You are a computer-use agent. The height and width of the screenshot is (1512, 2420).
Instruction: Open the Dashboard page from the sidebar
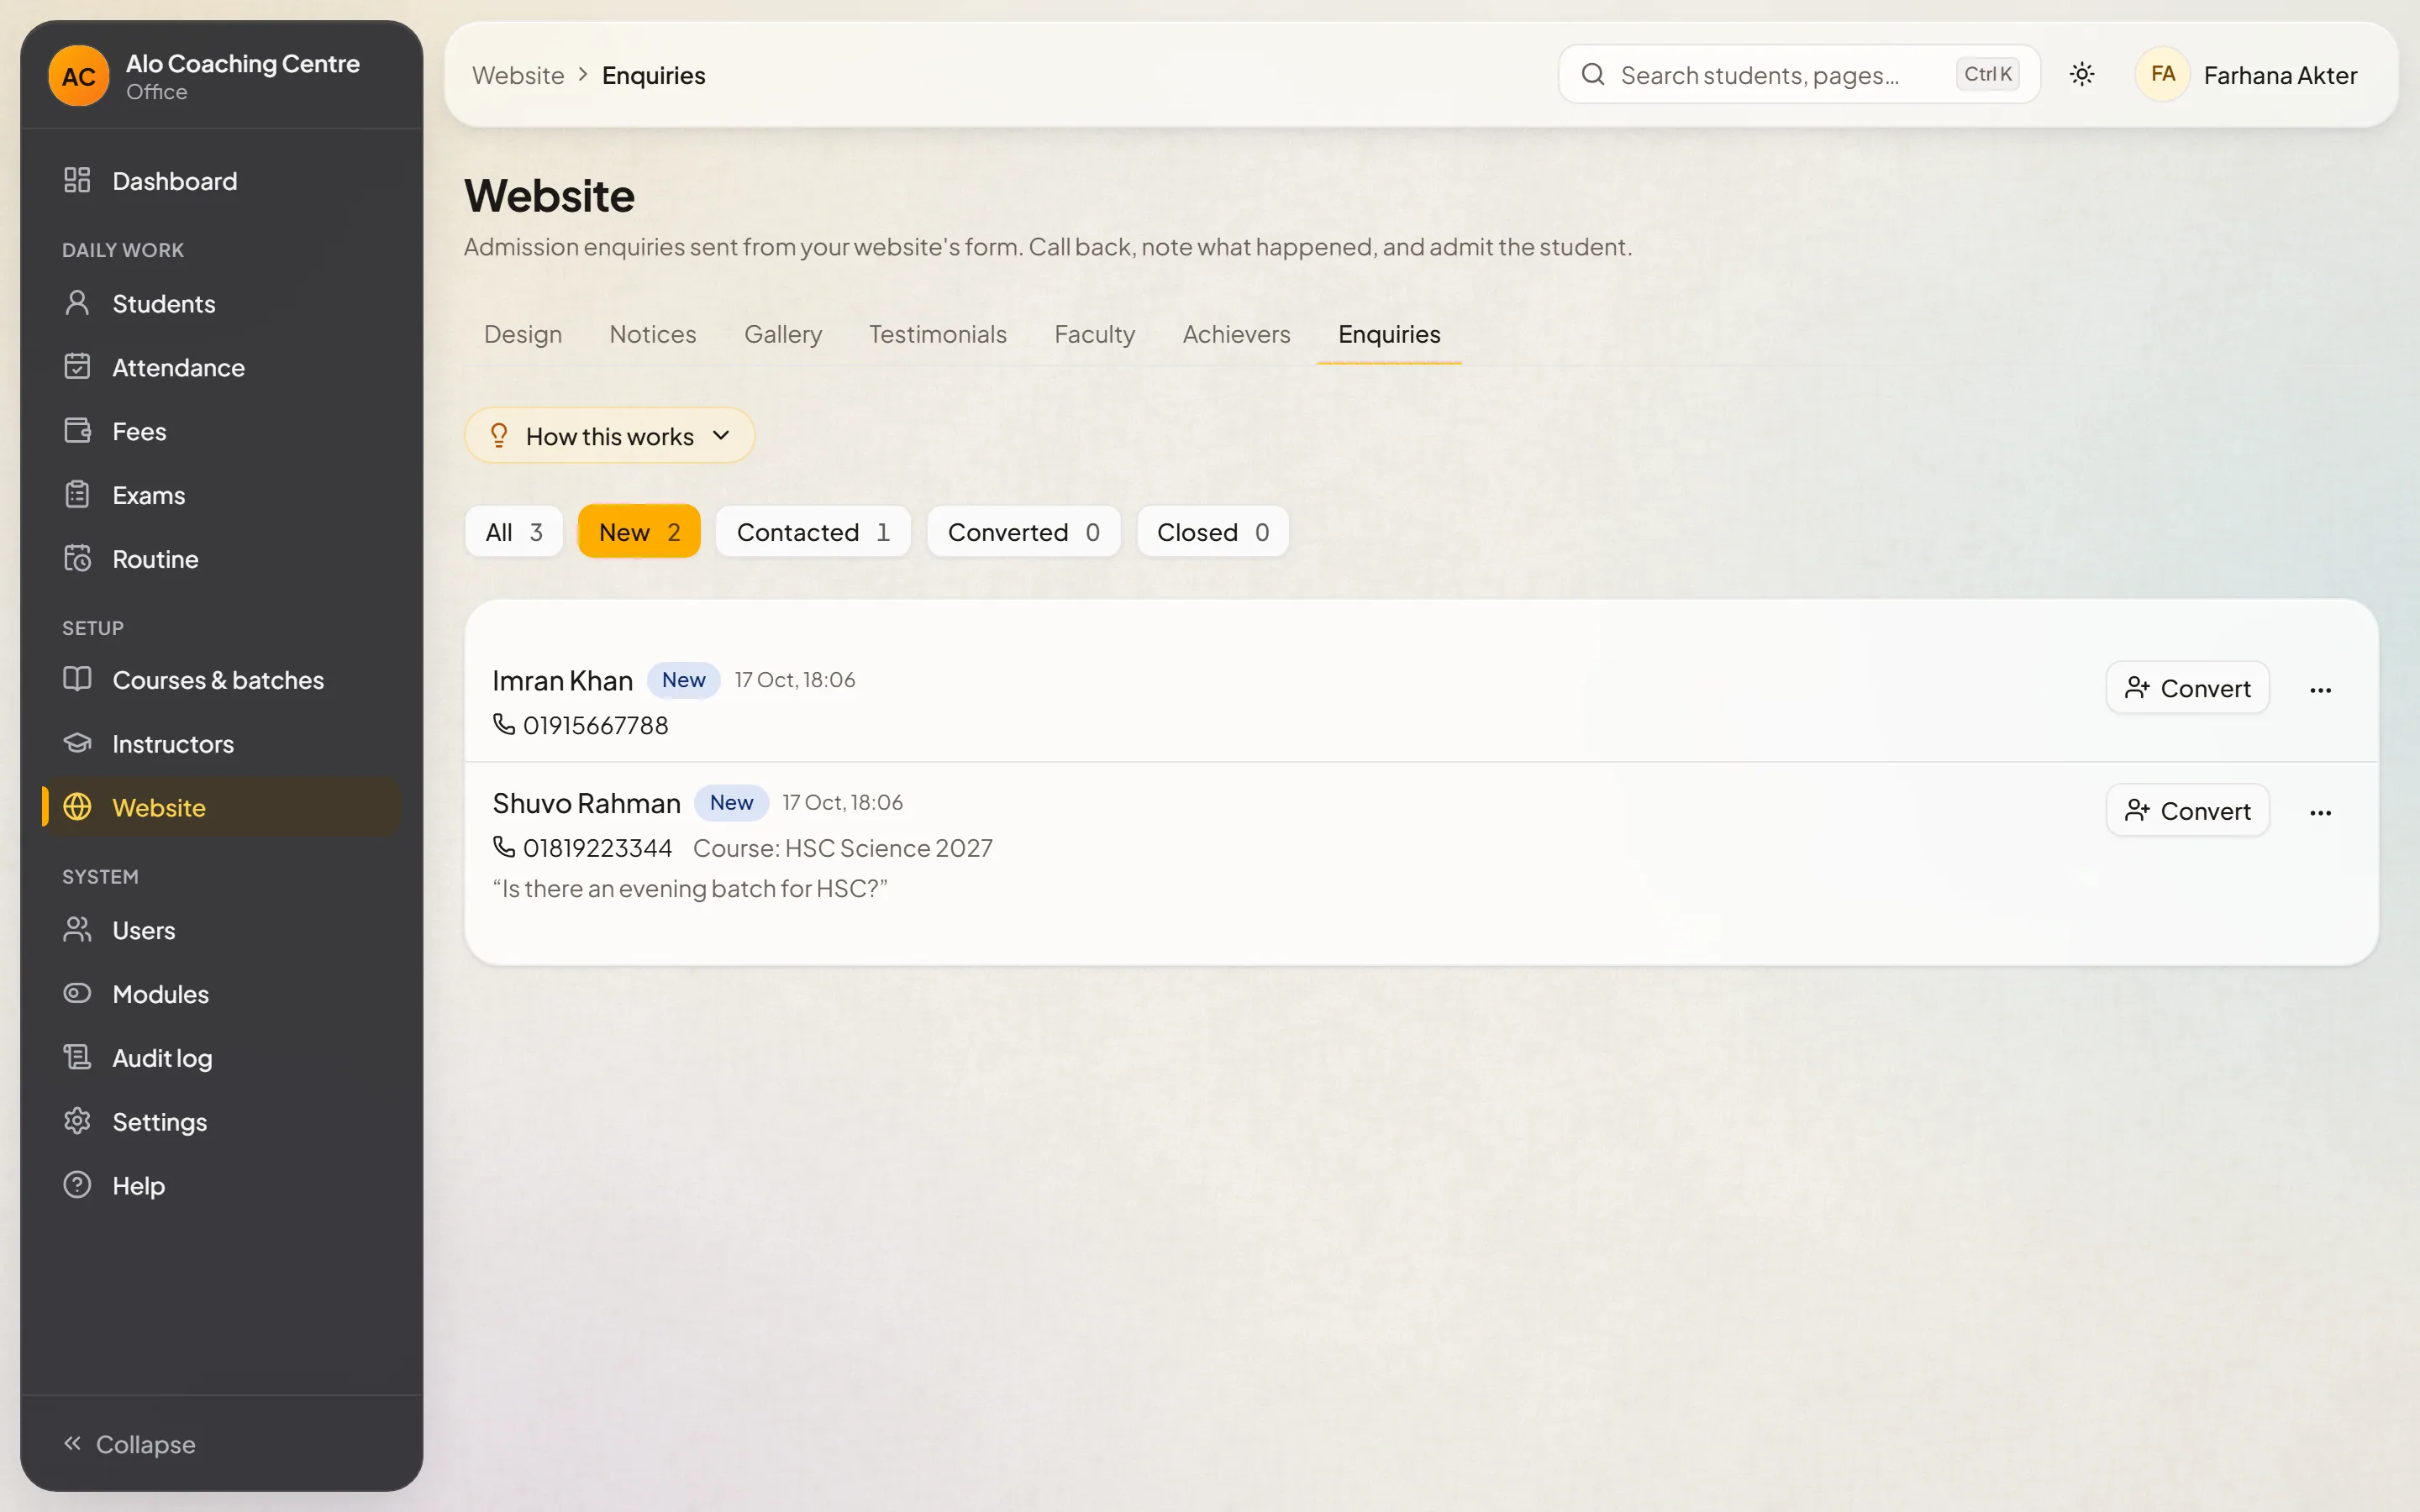221,181
